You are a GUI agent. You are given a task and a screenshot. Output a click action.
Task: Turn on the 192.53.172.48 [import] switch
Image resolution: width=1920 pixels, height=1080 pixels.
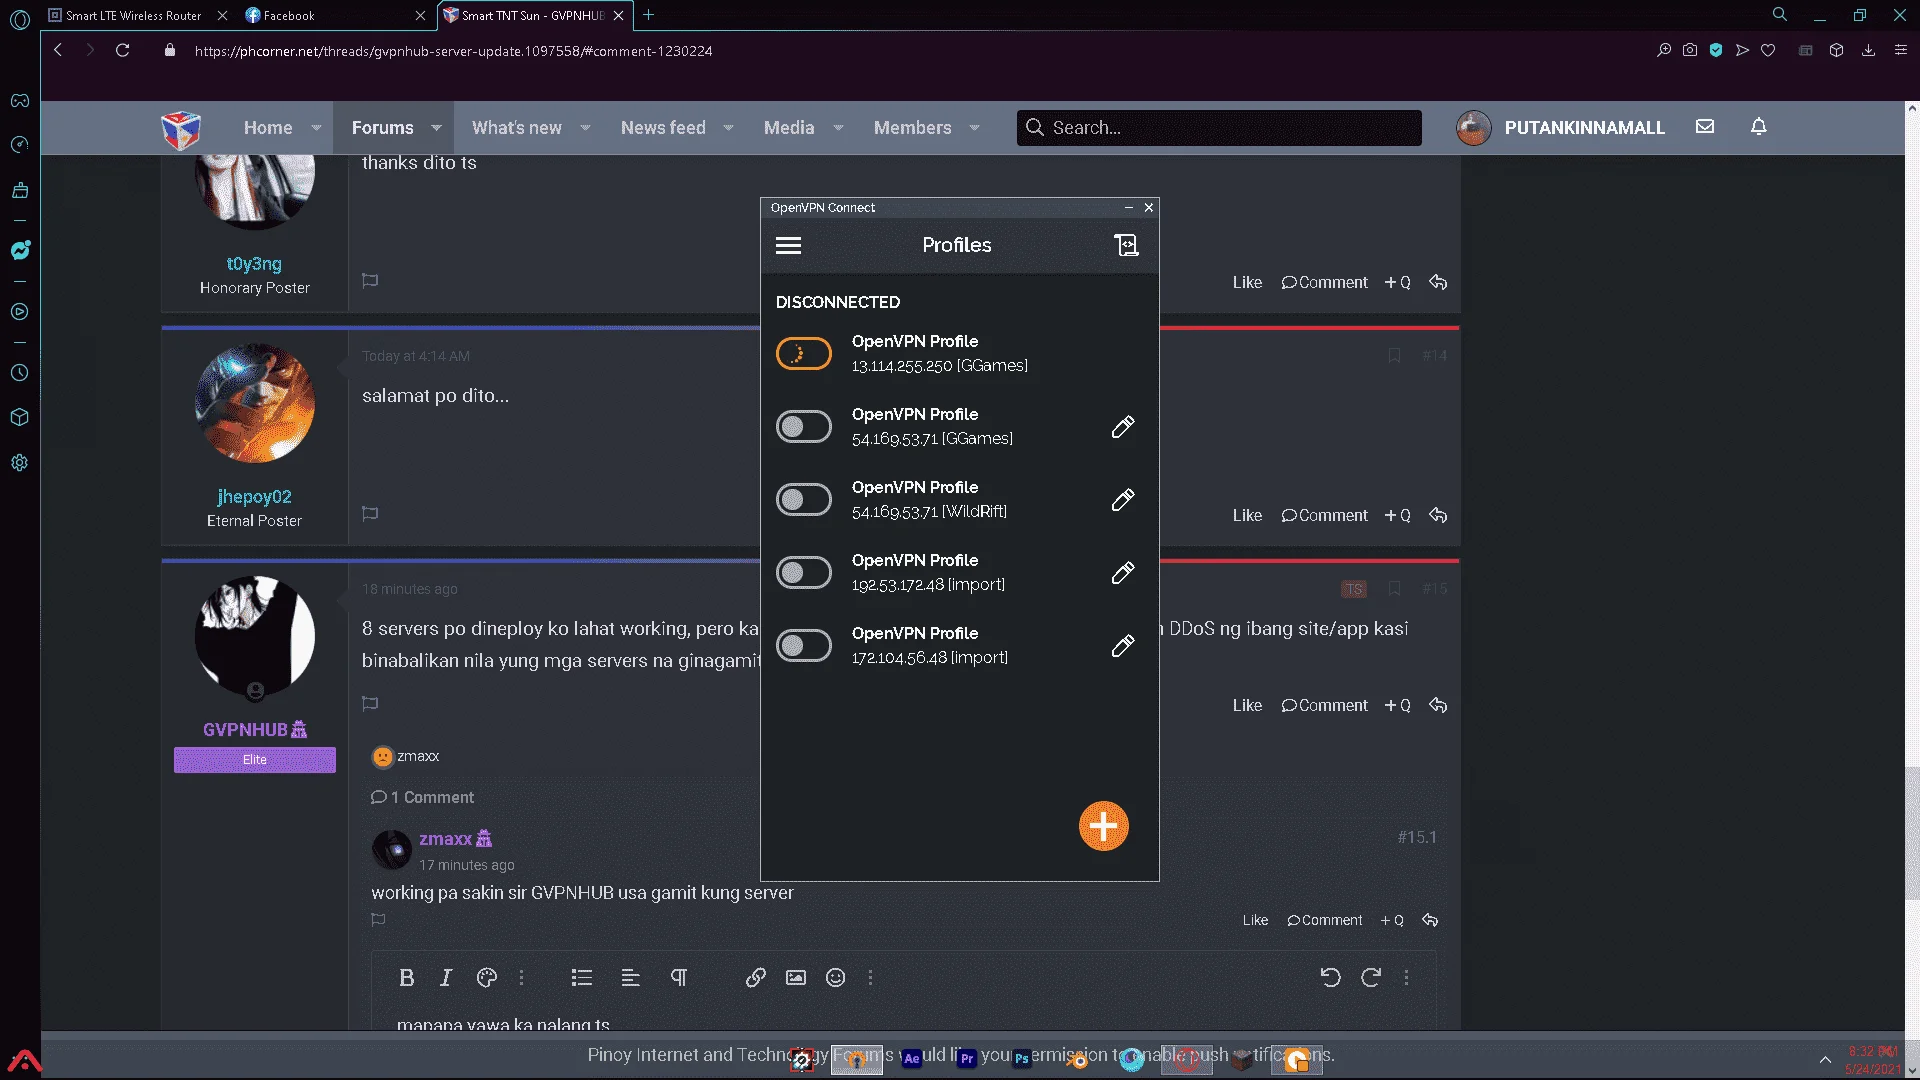(x=803, y=573)
